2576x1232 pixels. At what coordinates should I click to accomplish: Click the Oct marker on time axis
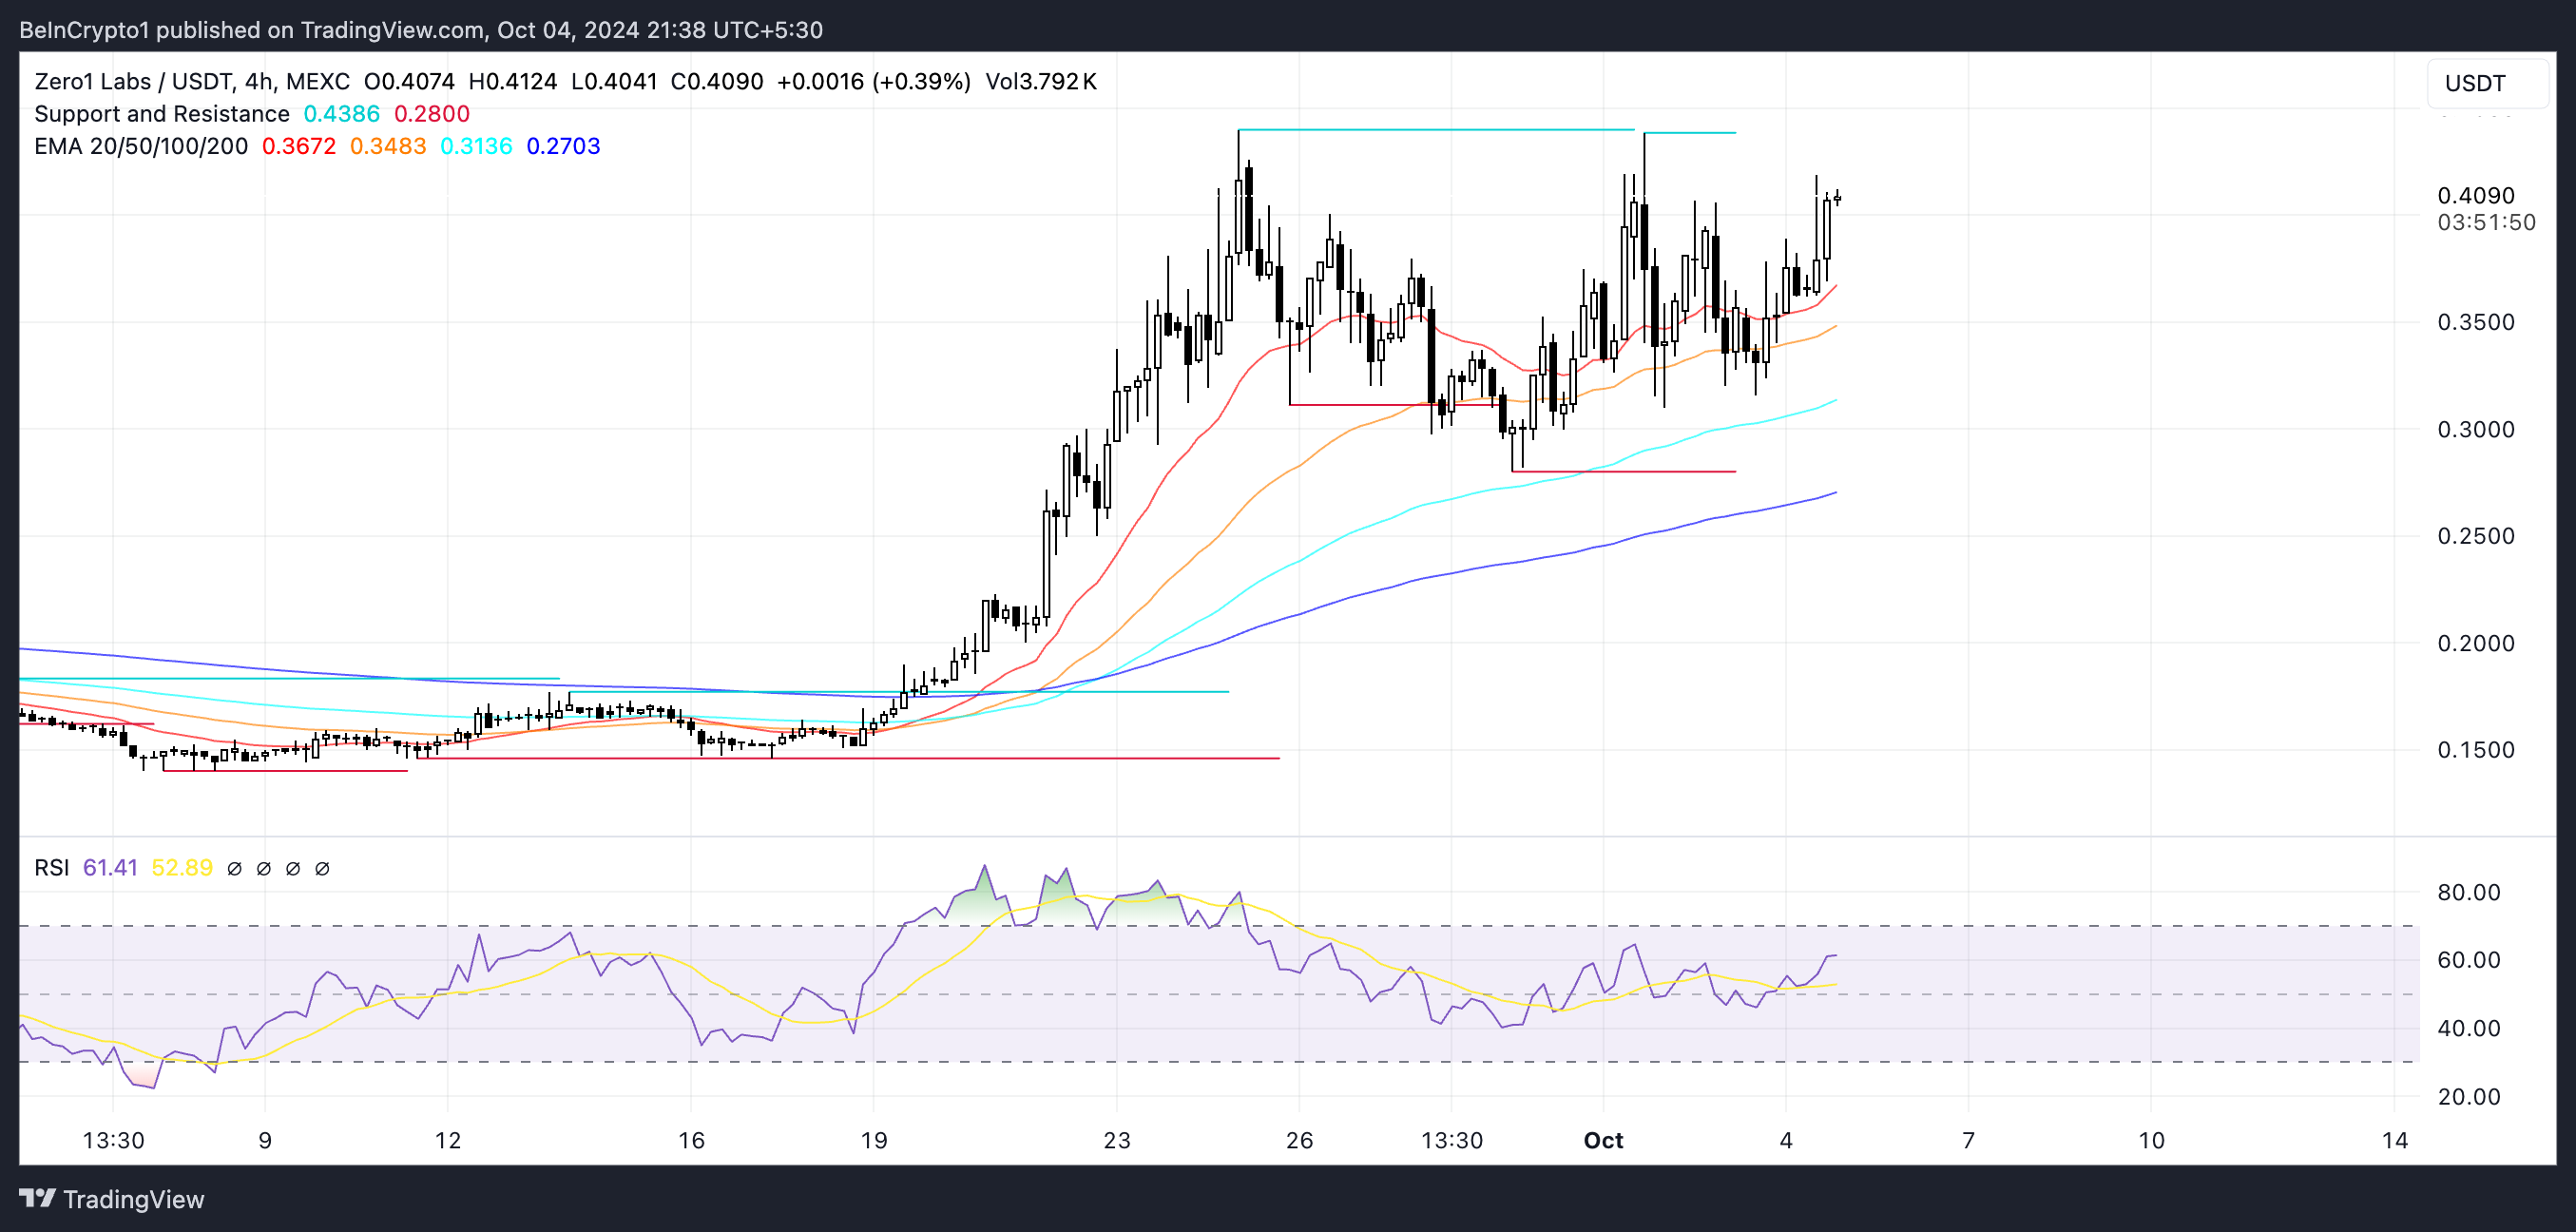(1602, 1140)
